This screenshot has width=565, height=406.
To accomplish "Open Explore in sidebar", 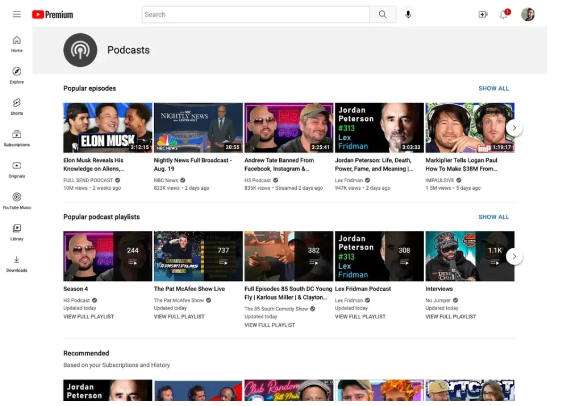I will coord(17,76).
